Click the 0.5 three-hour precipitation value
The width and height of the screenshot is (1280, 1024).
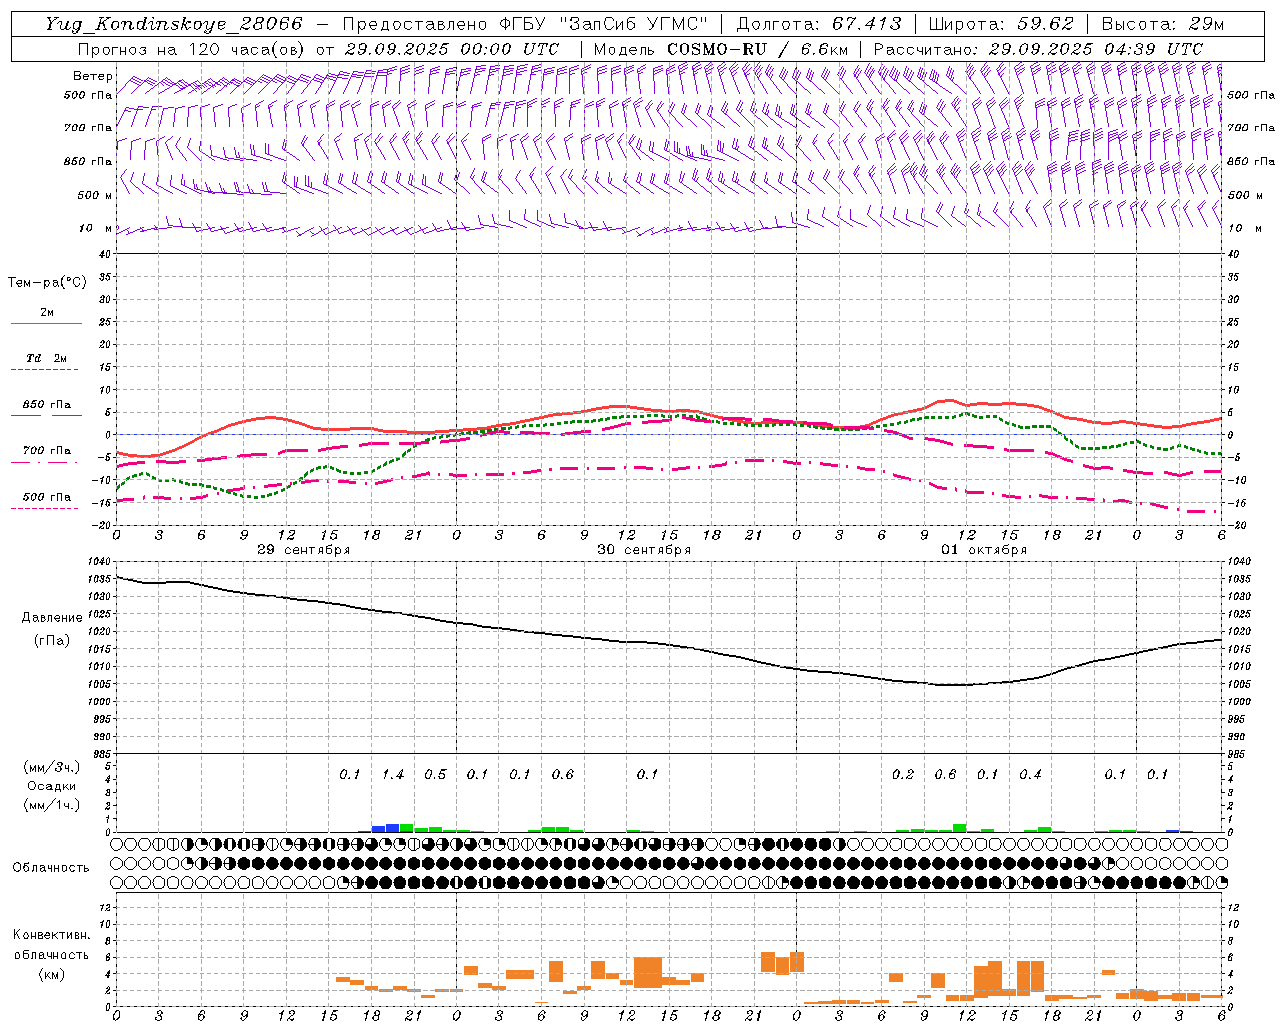(435, 775)
